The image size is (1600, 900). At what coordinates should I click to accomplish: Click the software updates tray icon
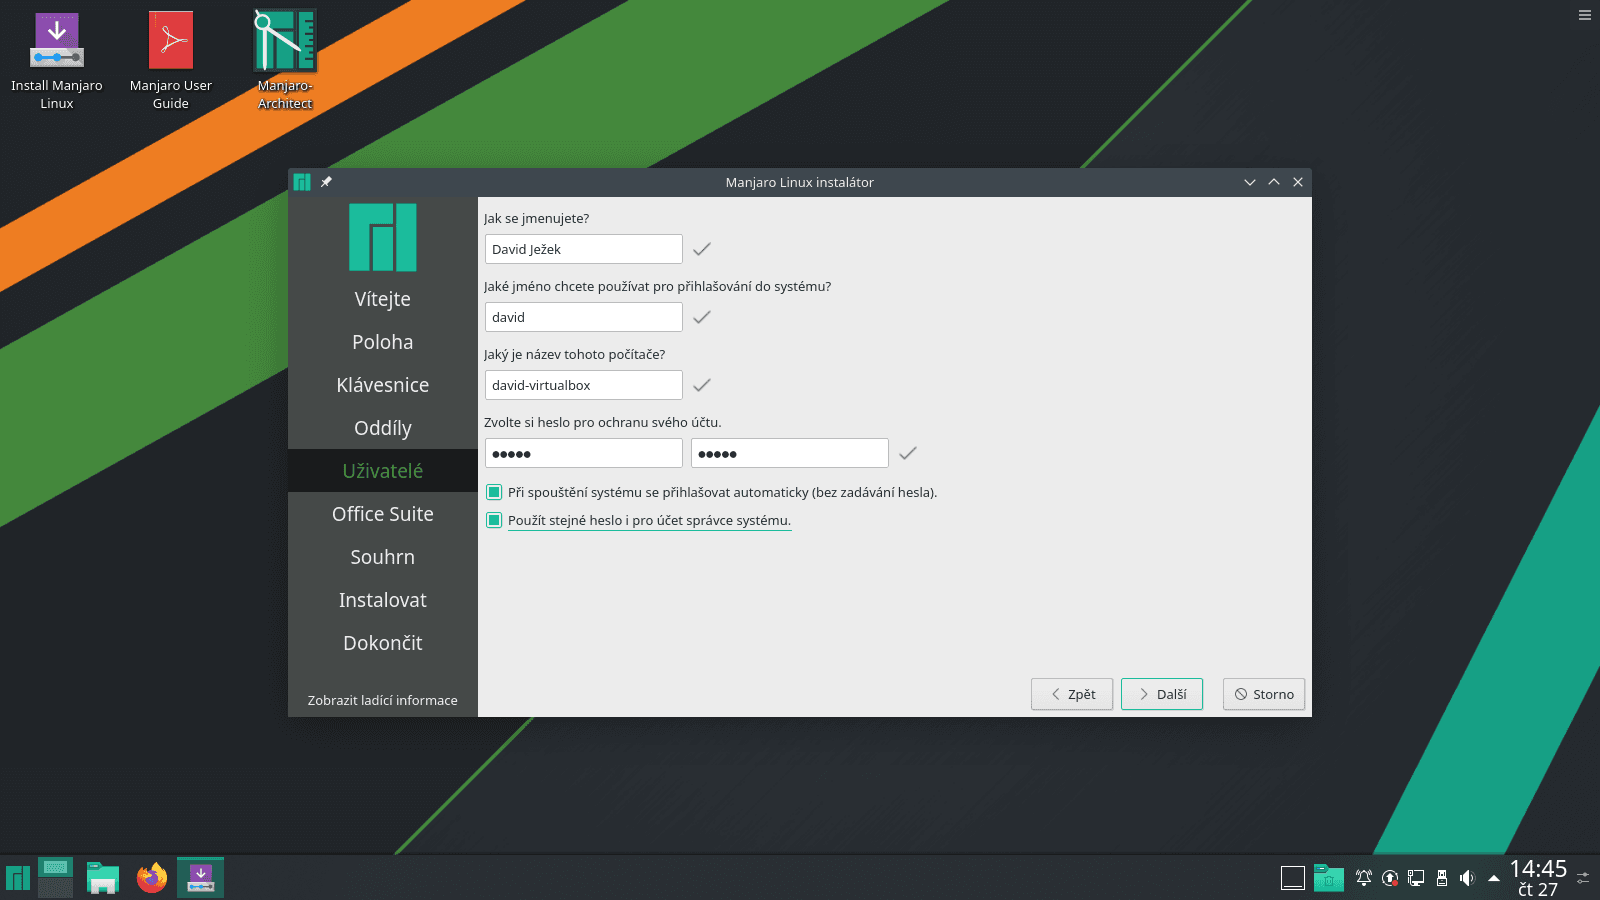(1390, 877)
